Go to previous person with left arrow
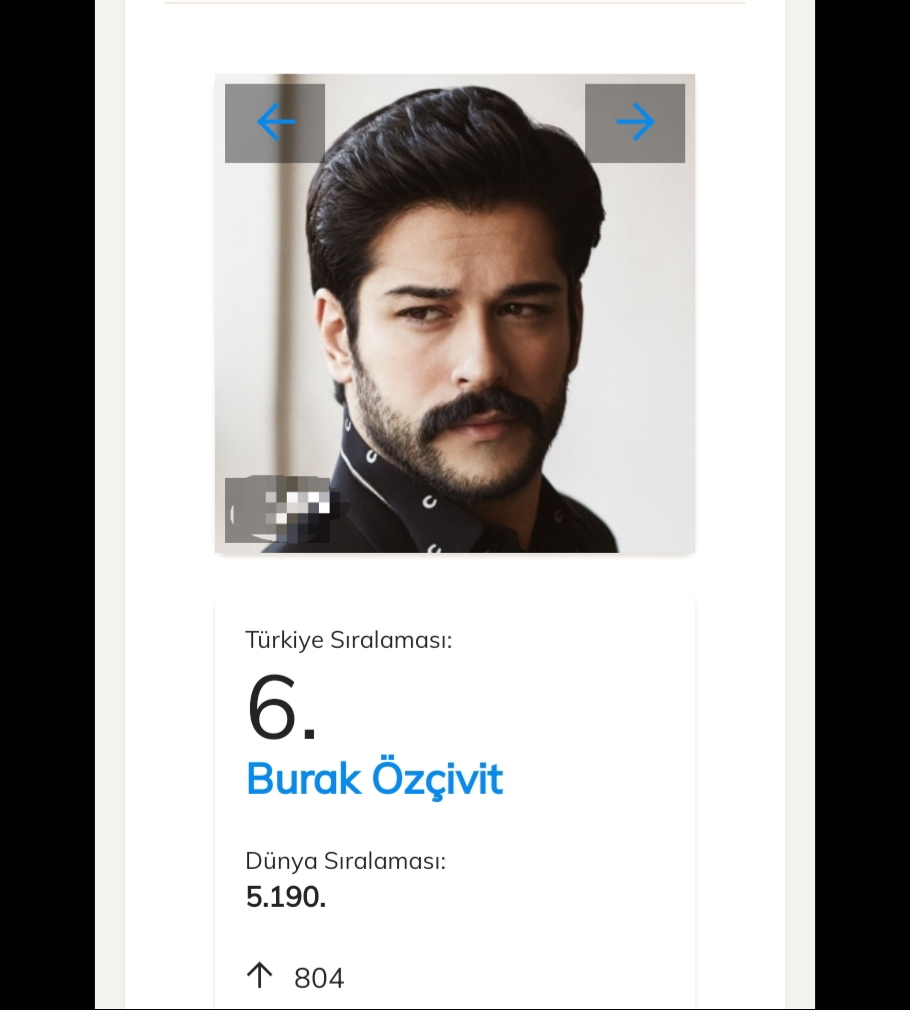Screen dimensions: 910x1010 coord(274,123)
